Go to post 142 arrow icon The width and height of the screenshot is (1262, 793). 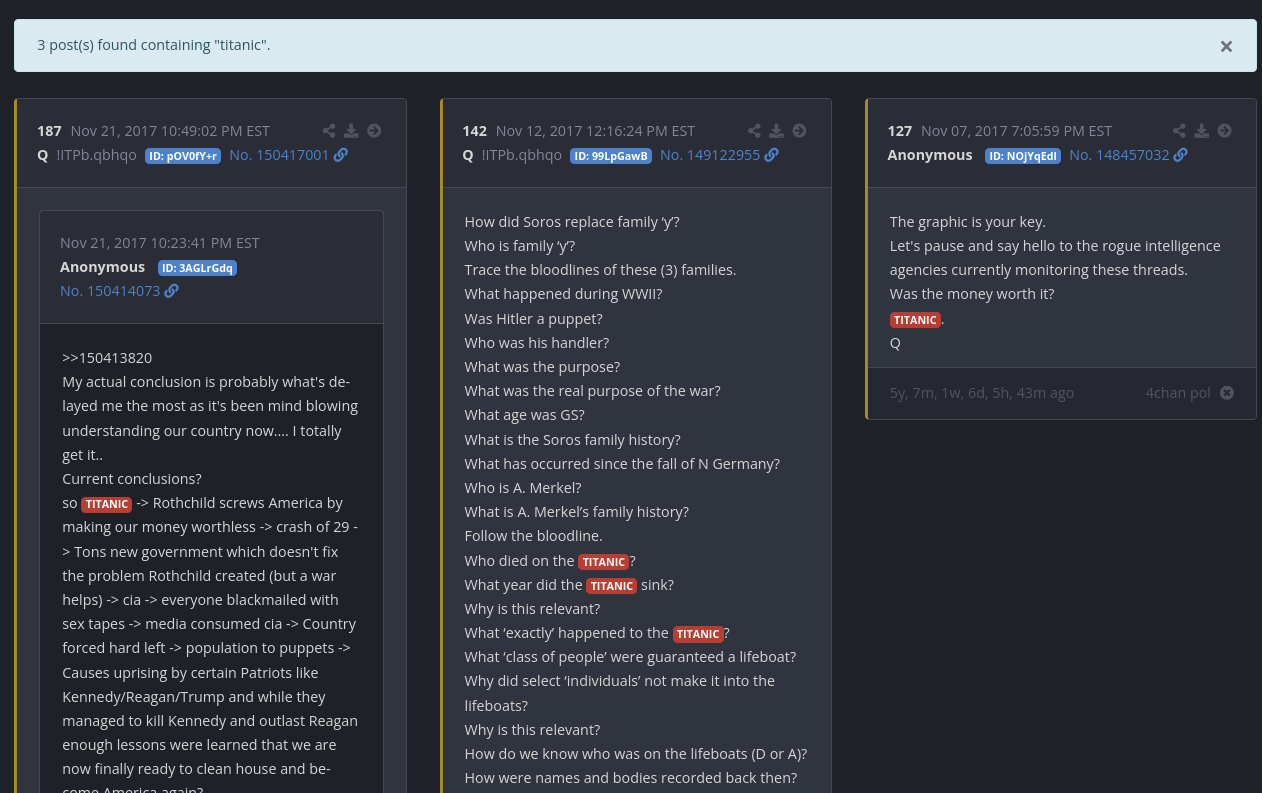(799, 131)
